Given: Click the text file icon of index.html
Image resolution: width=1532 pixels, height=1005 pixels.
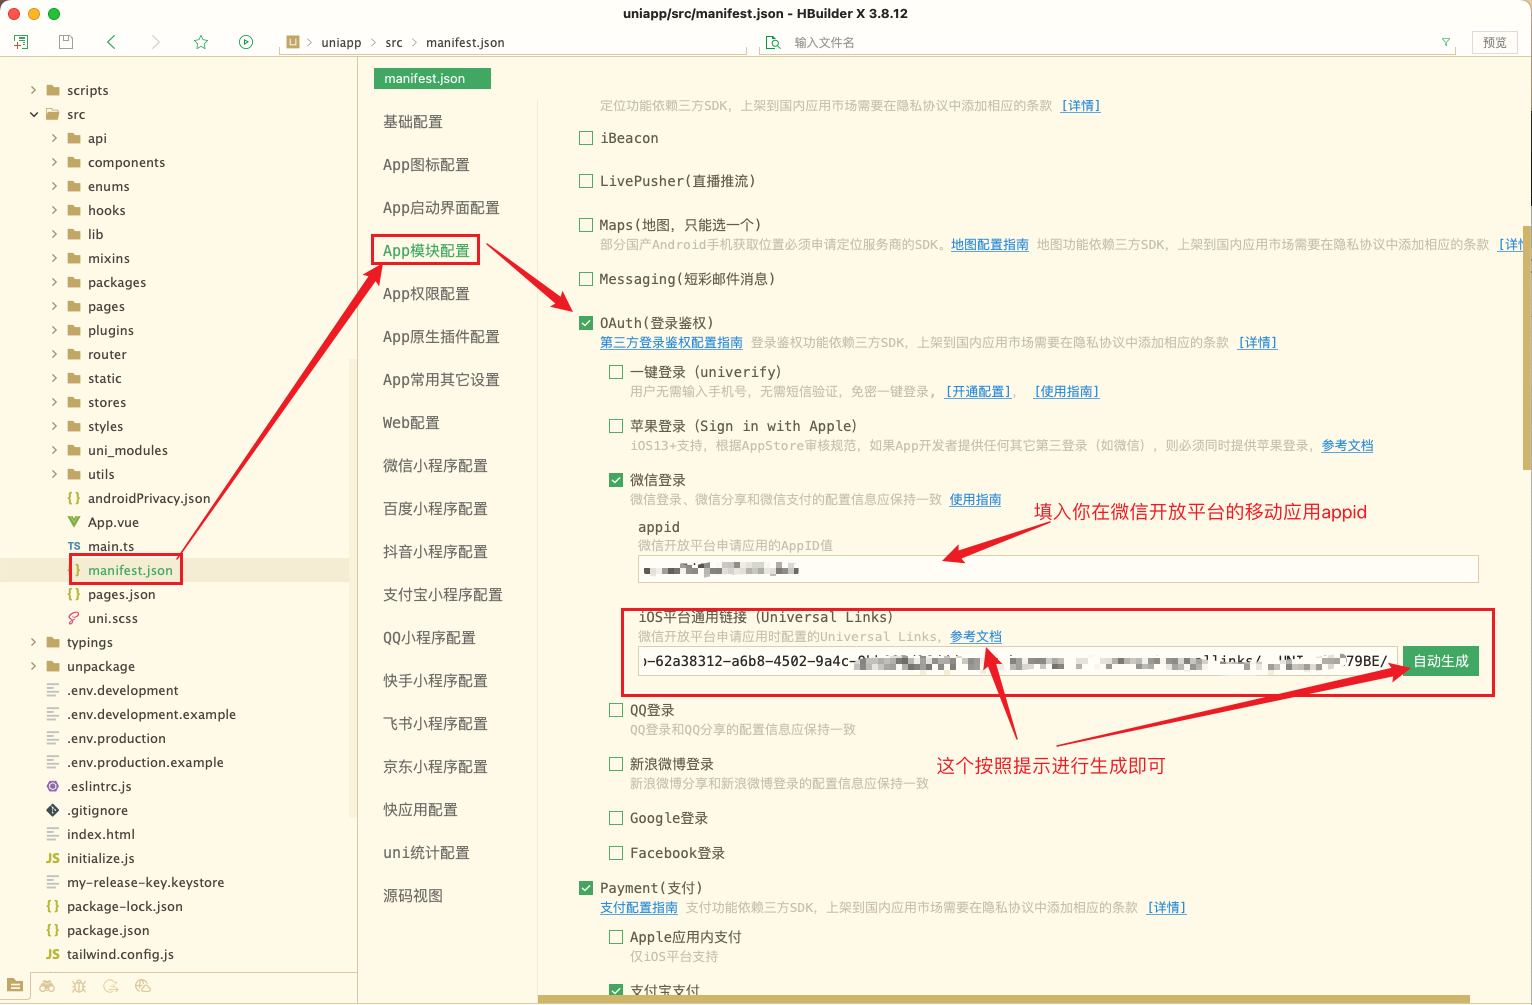Looking at the screenshot, I should point(53,834).
